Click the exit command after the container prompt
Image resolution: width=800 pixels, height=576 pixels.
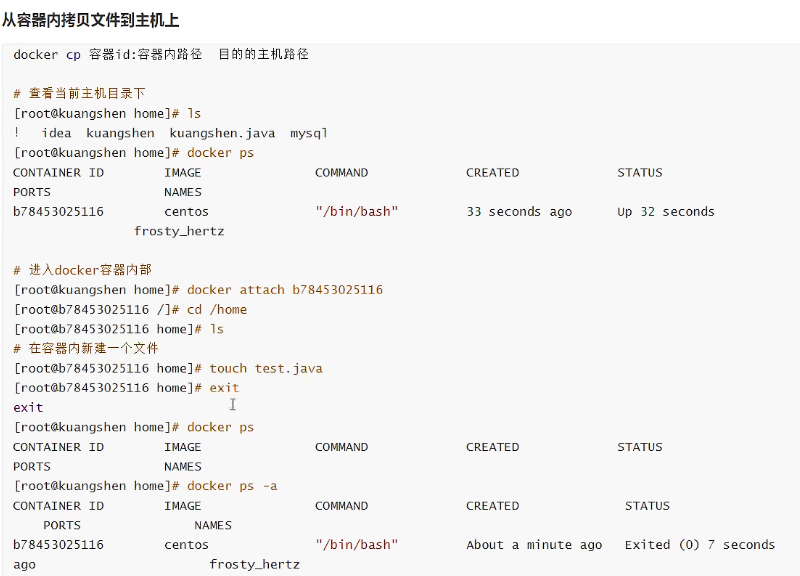[224, 388]
